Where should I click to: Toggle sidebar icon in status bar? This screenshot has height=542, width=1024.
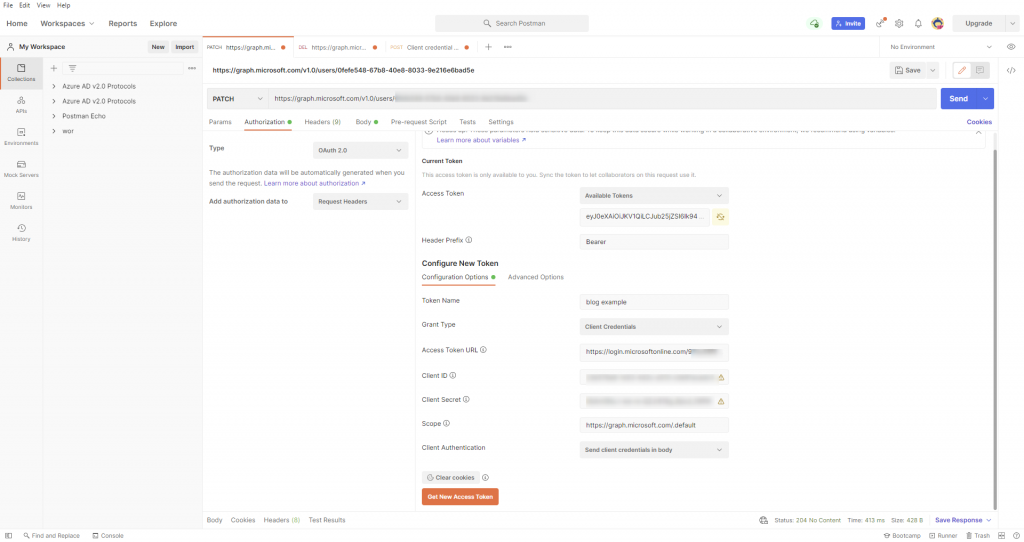point(8,535)
